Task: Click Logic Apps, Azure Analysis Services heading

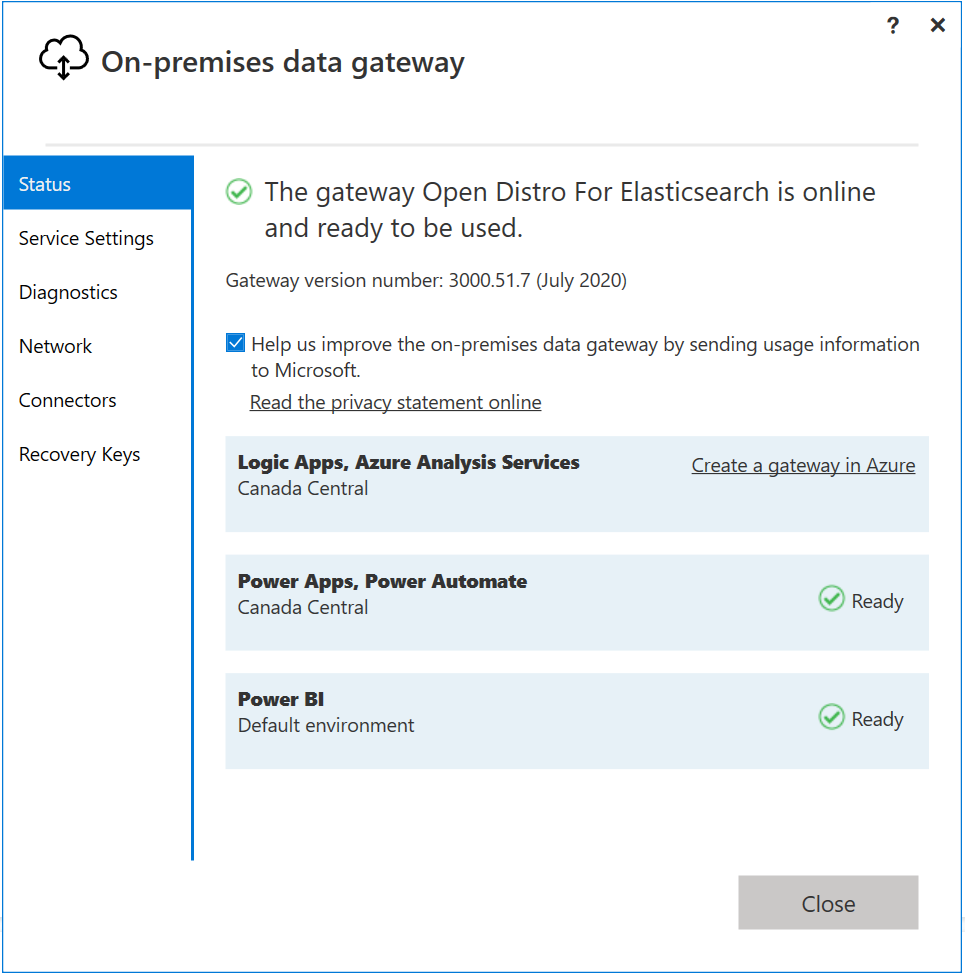Action: (x=408, y=462)
